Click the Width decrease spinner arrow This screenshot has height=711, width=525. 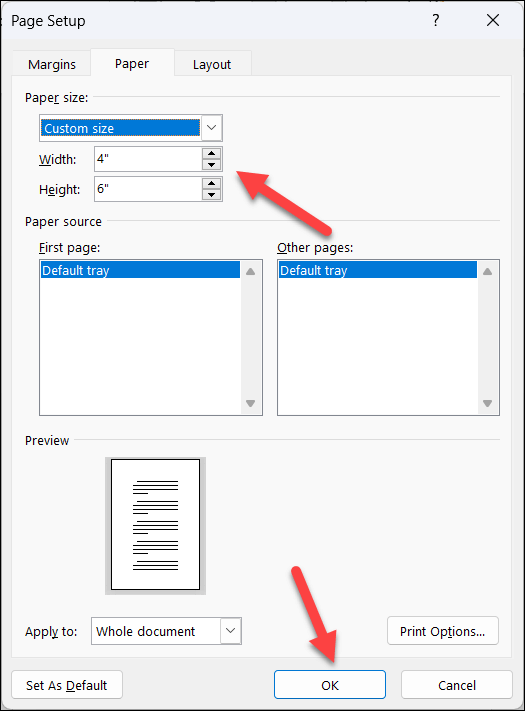pyautogui.click(x=211, y=165)
